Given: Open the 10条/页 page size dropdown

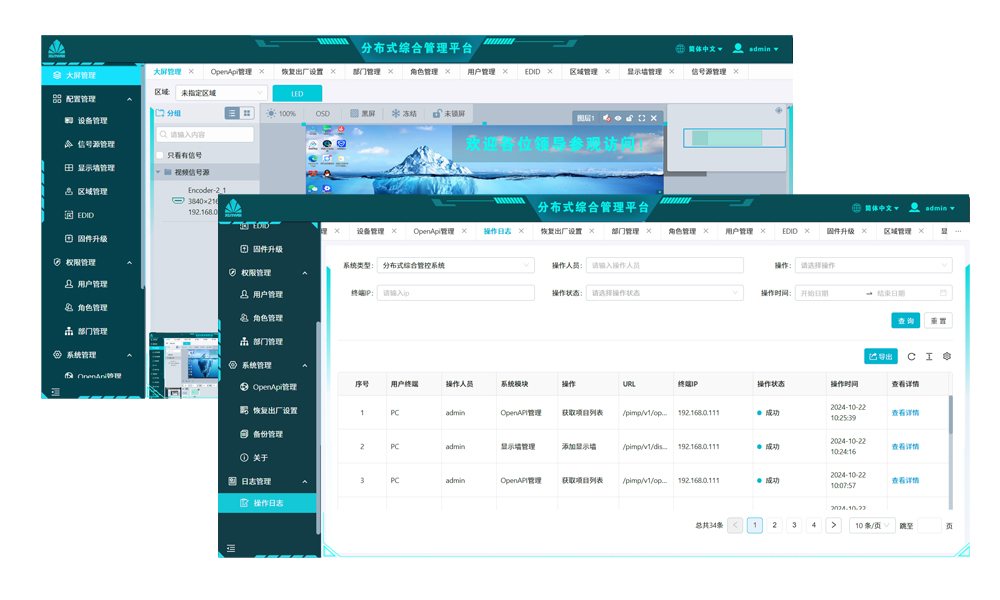Looking at the screenshot, I should (x=872, y=525).
